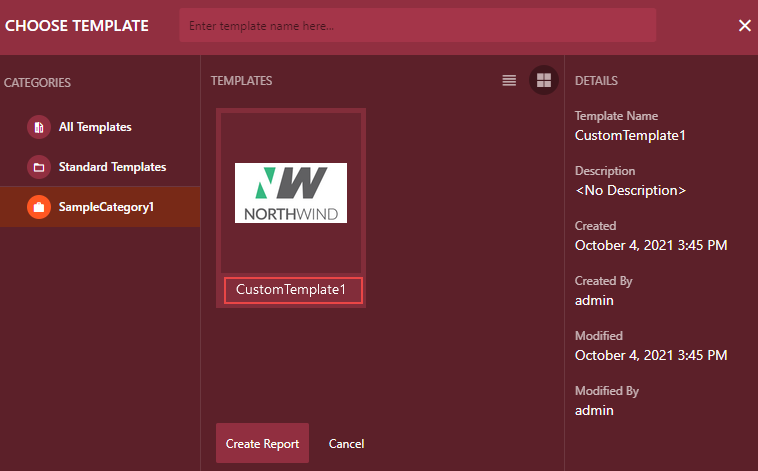The image size is (758, 471).
Task: Click the Created By admin value
Action: (594, 301)
